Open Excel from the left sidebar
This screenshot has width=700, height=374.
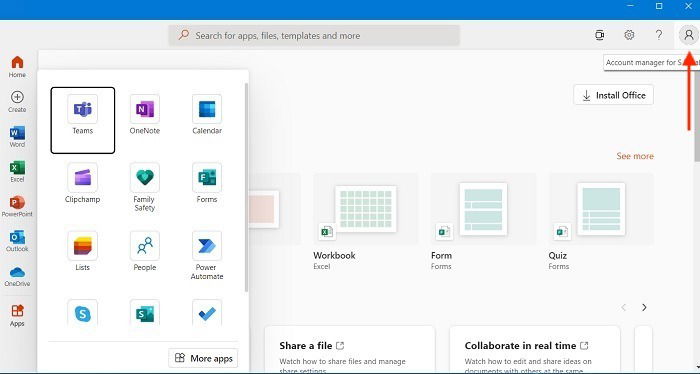coord(17,171)
